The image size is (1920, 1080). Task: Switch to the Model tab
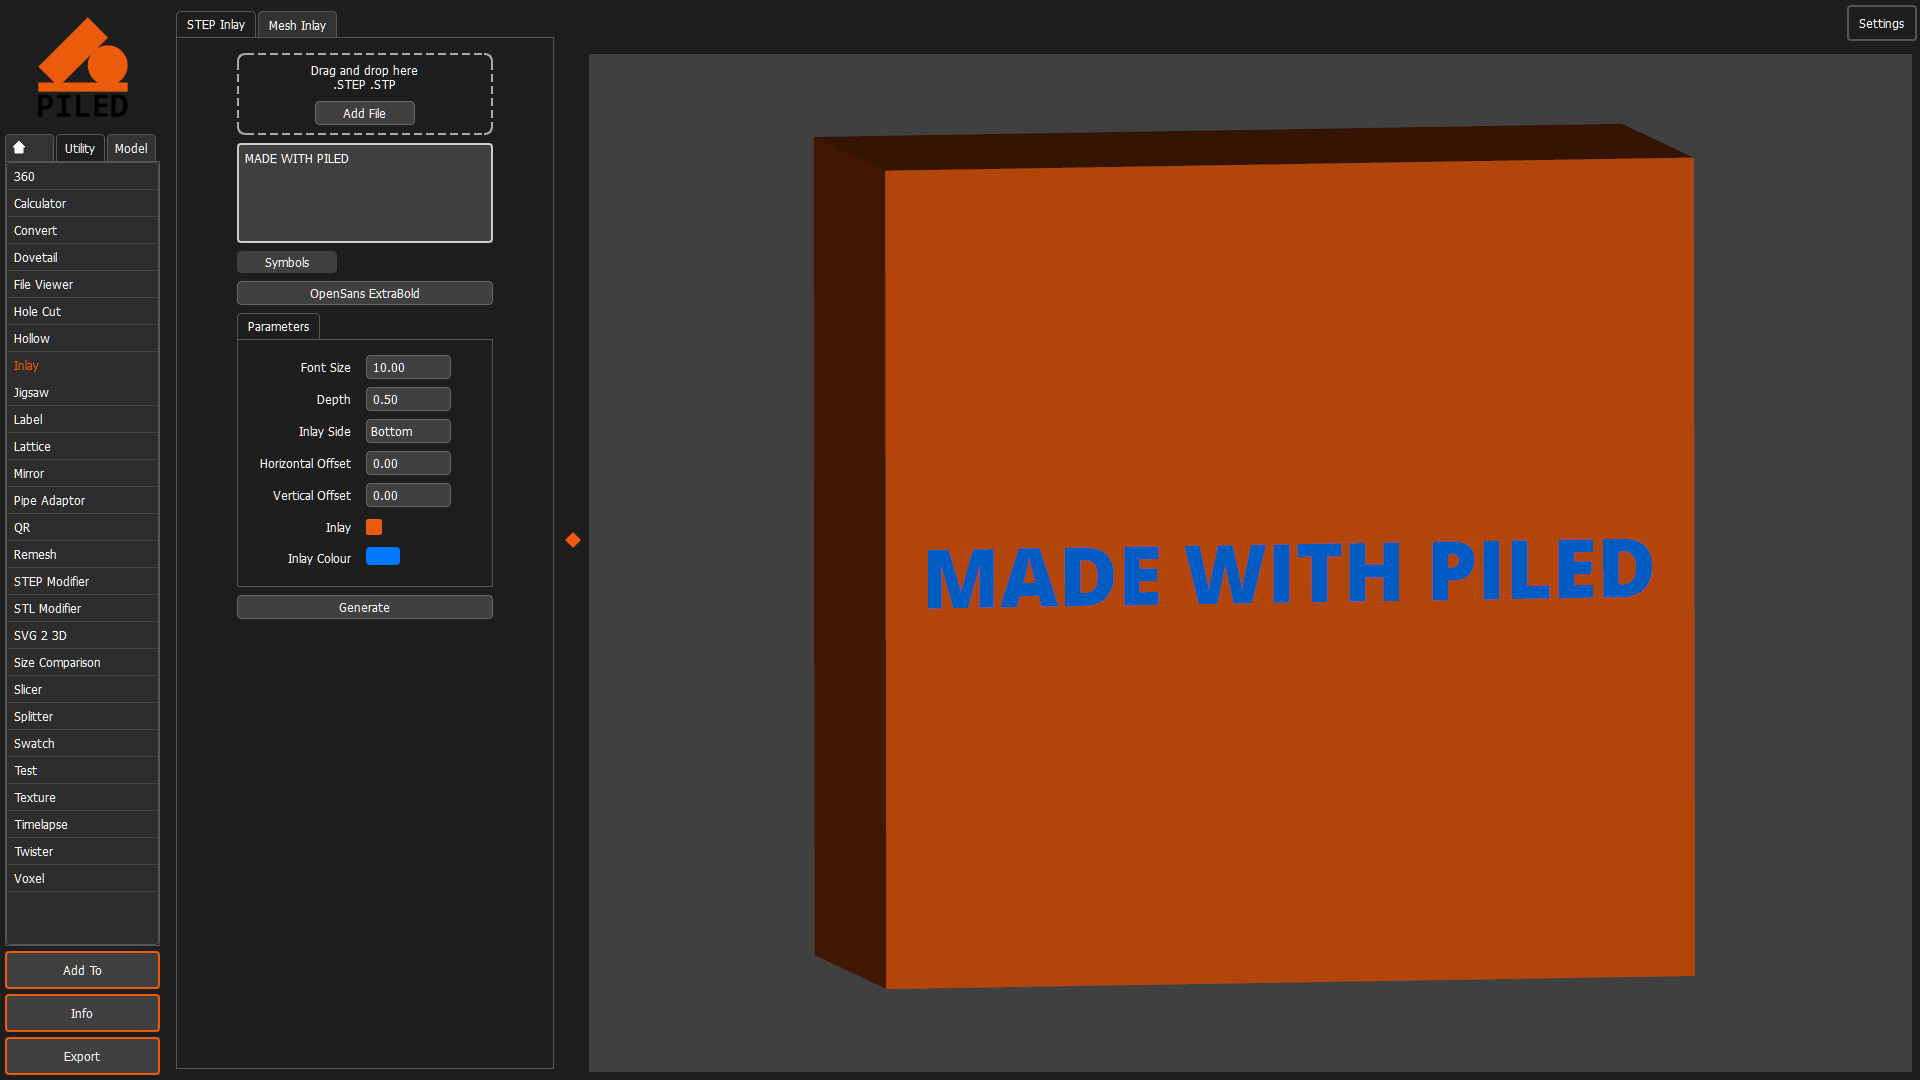click(x=131, y=148)
